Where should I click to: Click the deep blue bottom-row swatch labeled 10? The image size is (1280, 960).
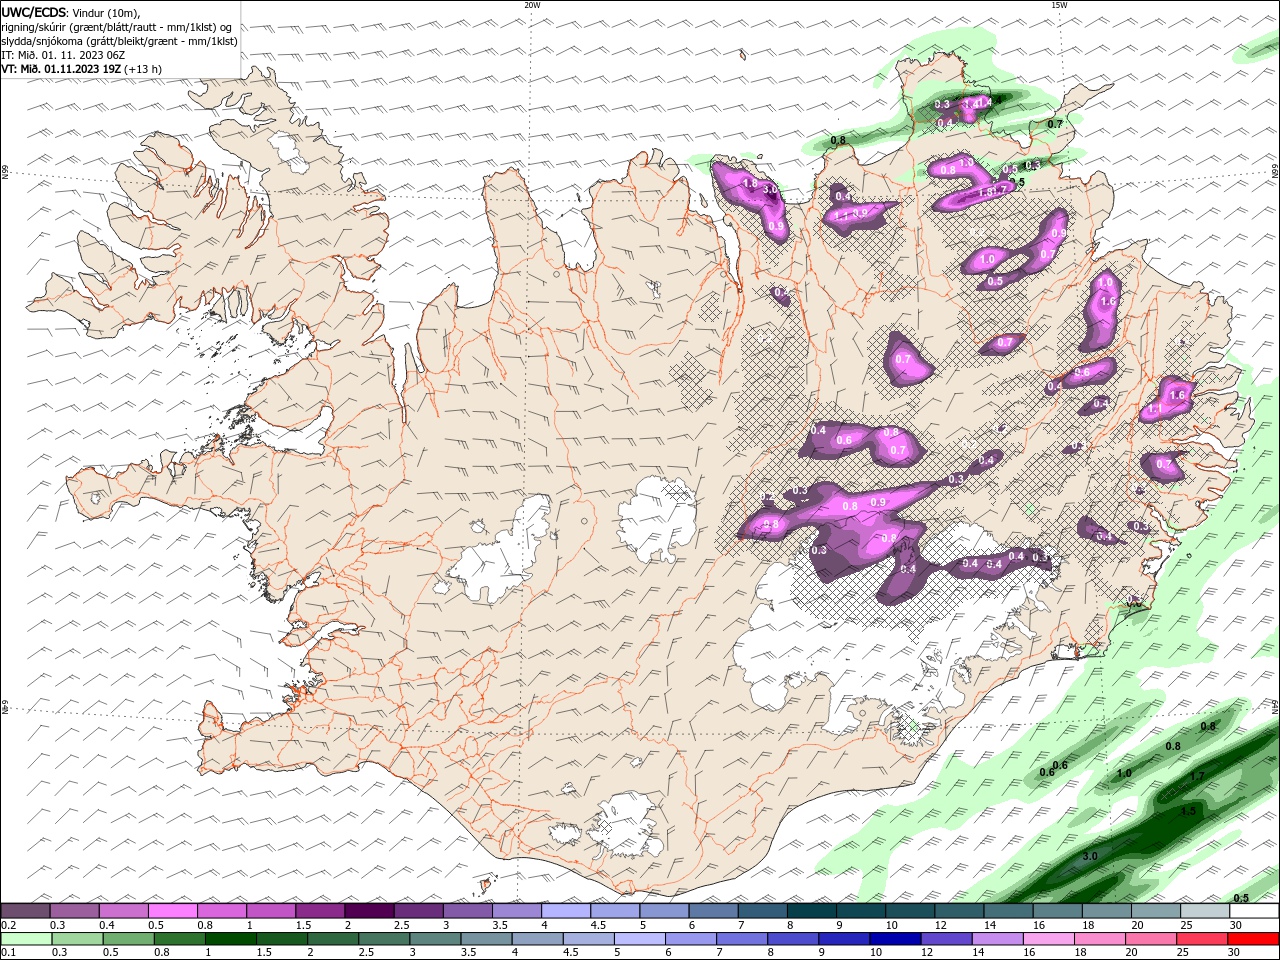pos(894,939)
